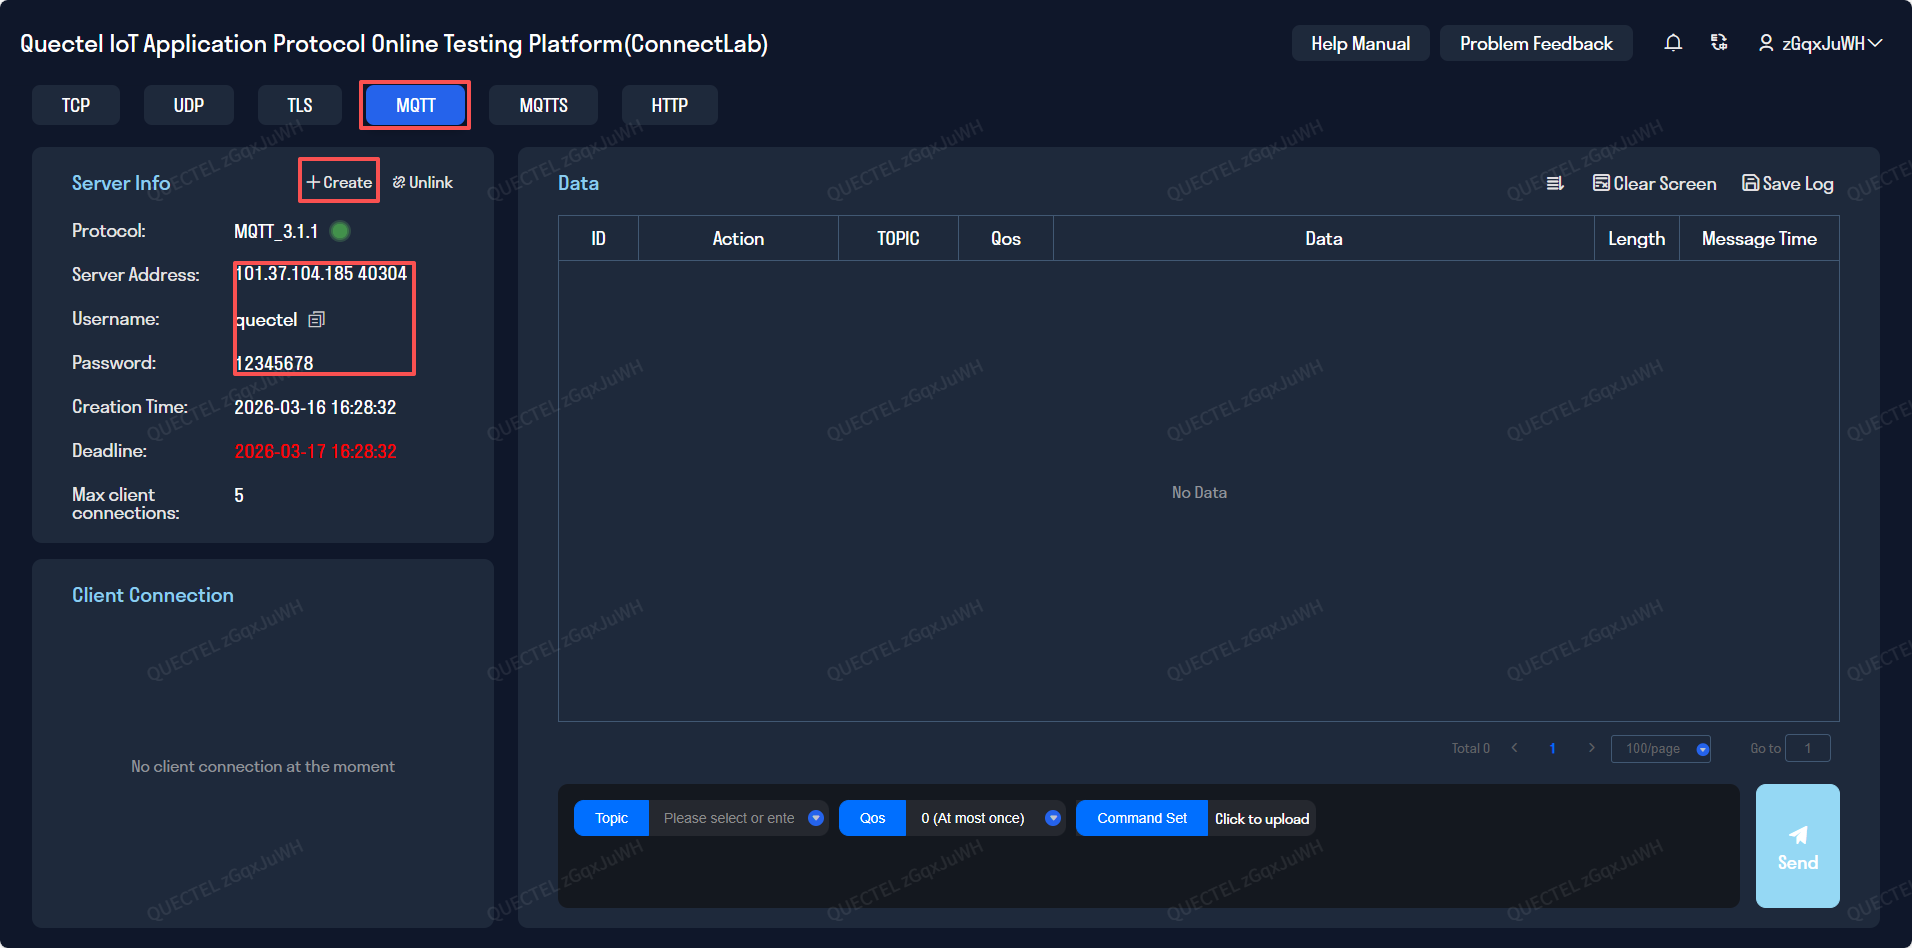Save Log from the data panel

click(x=1787, y=183)
